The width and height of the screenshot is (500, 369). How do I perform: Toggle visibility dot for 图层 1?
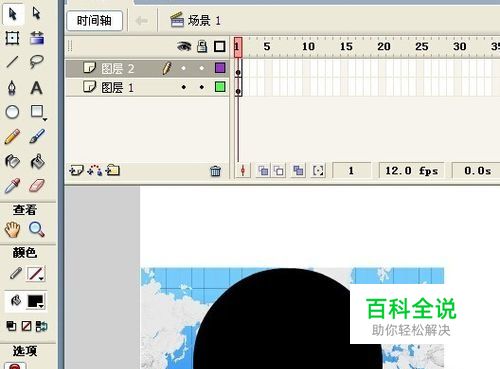pyautogui.click(x=184, y=87)
